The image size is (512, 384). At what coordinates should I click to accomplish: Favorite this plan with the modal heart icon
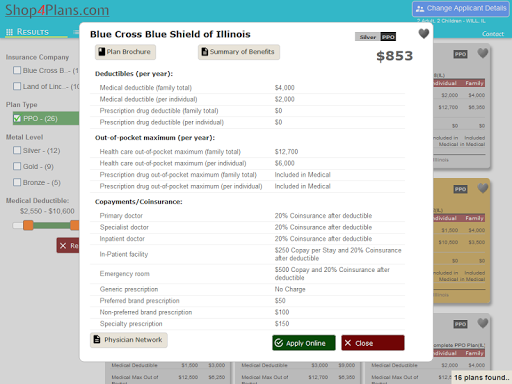[424, 34]
